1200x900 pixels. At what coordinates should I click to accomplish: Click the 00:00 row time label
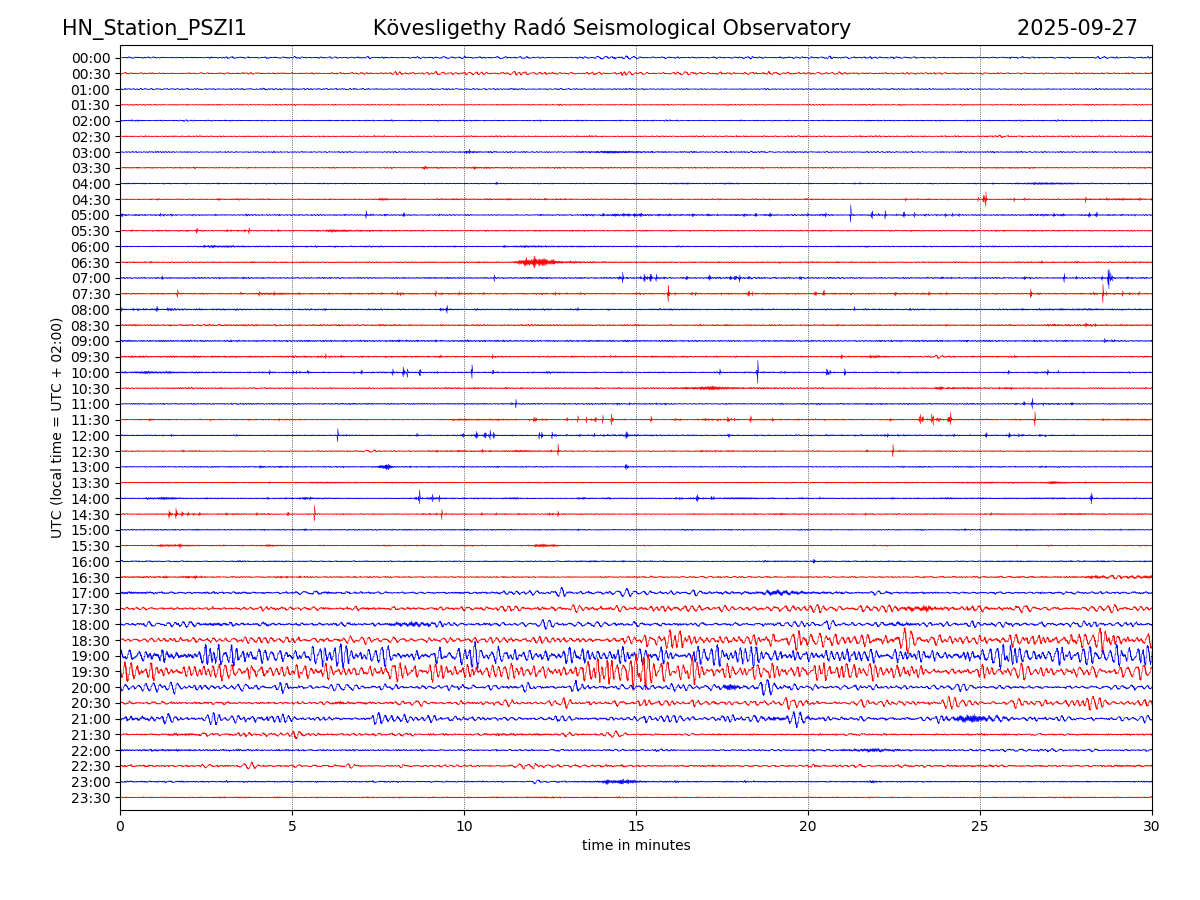click(91, 58)
